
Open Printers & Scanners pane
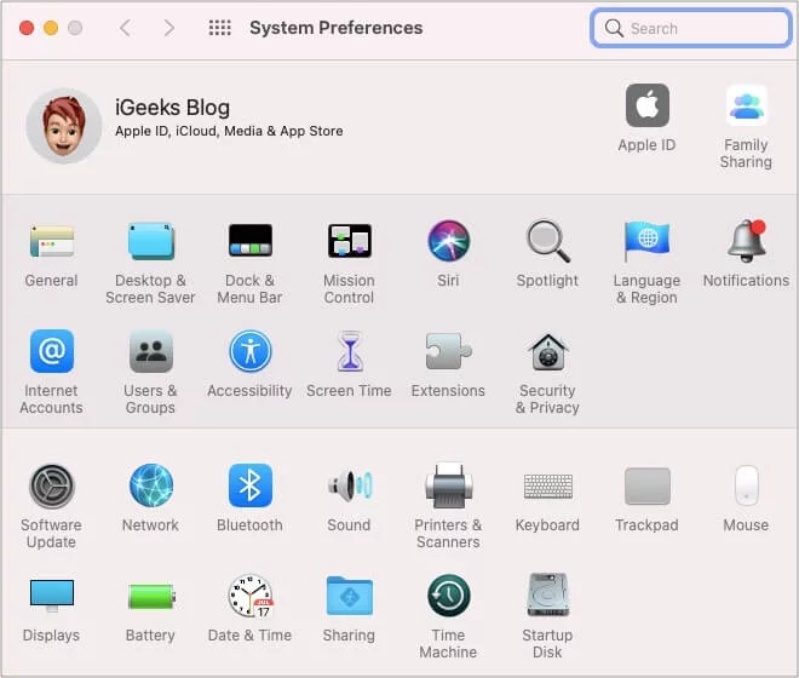click(448, 486)
